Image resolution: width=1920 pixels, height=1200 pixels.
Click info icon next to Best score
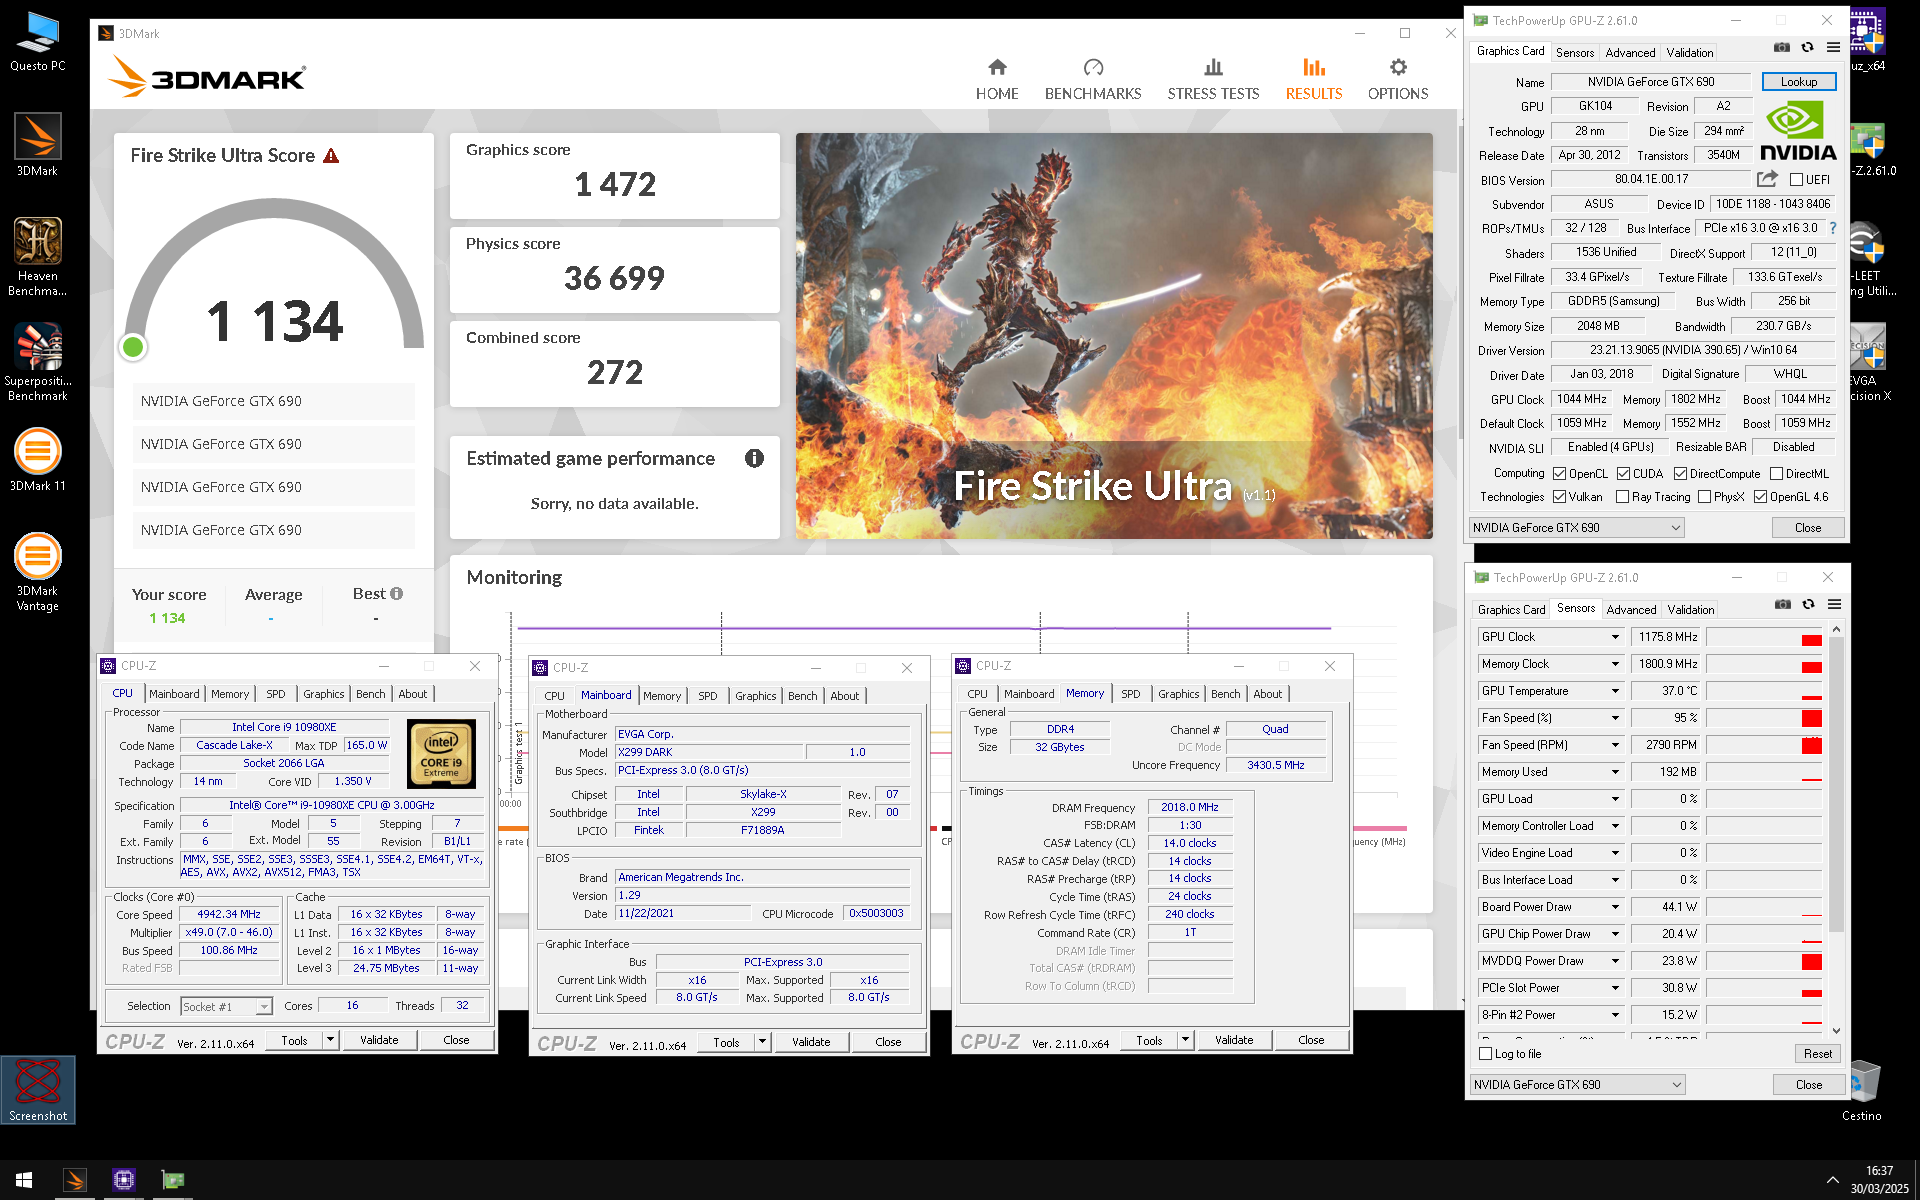(397, 594)
